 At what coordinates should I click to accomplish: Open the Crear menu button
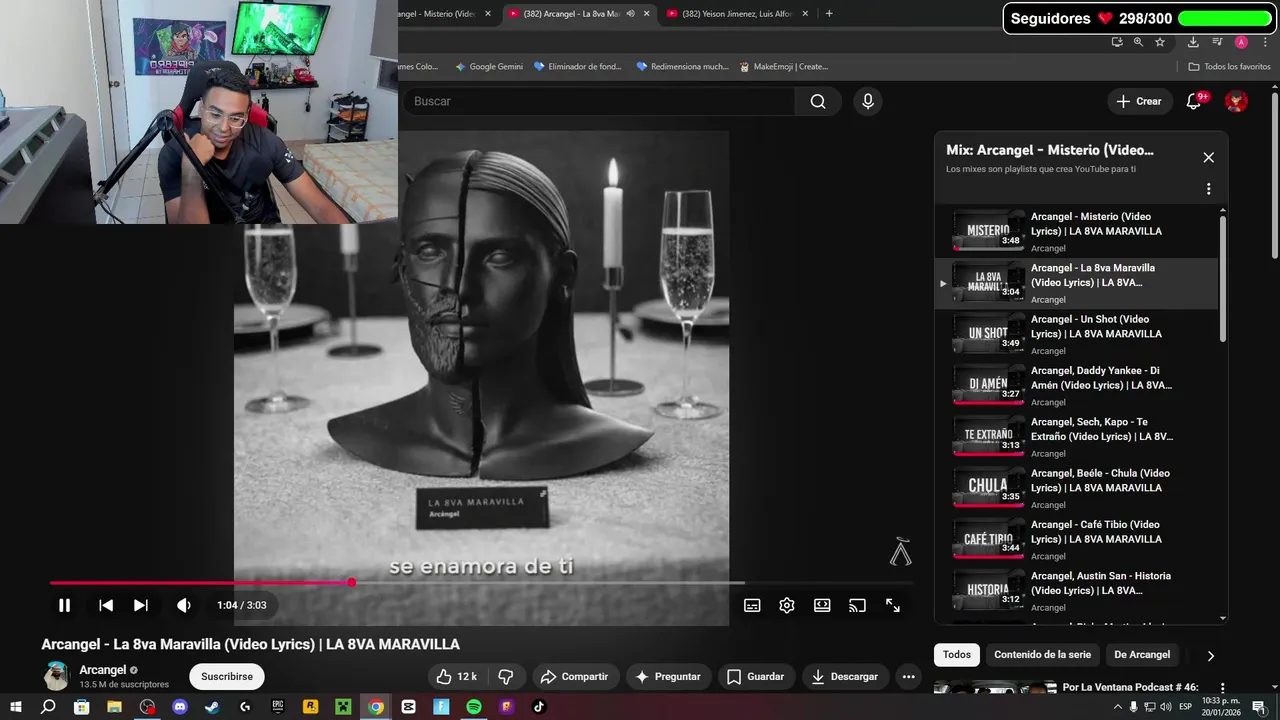click(x=1139, y=101)
